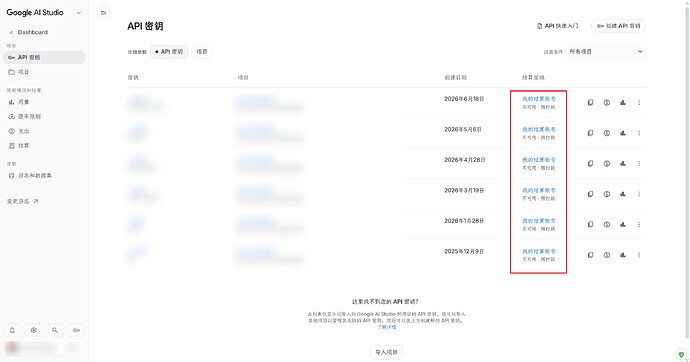This screenshot has height=362, width=690.
Task: Click the page vertical scrollbar
Action: click(x=687, y=172)
